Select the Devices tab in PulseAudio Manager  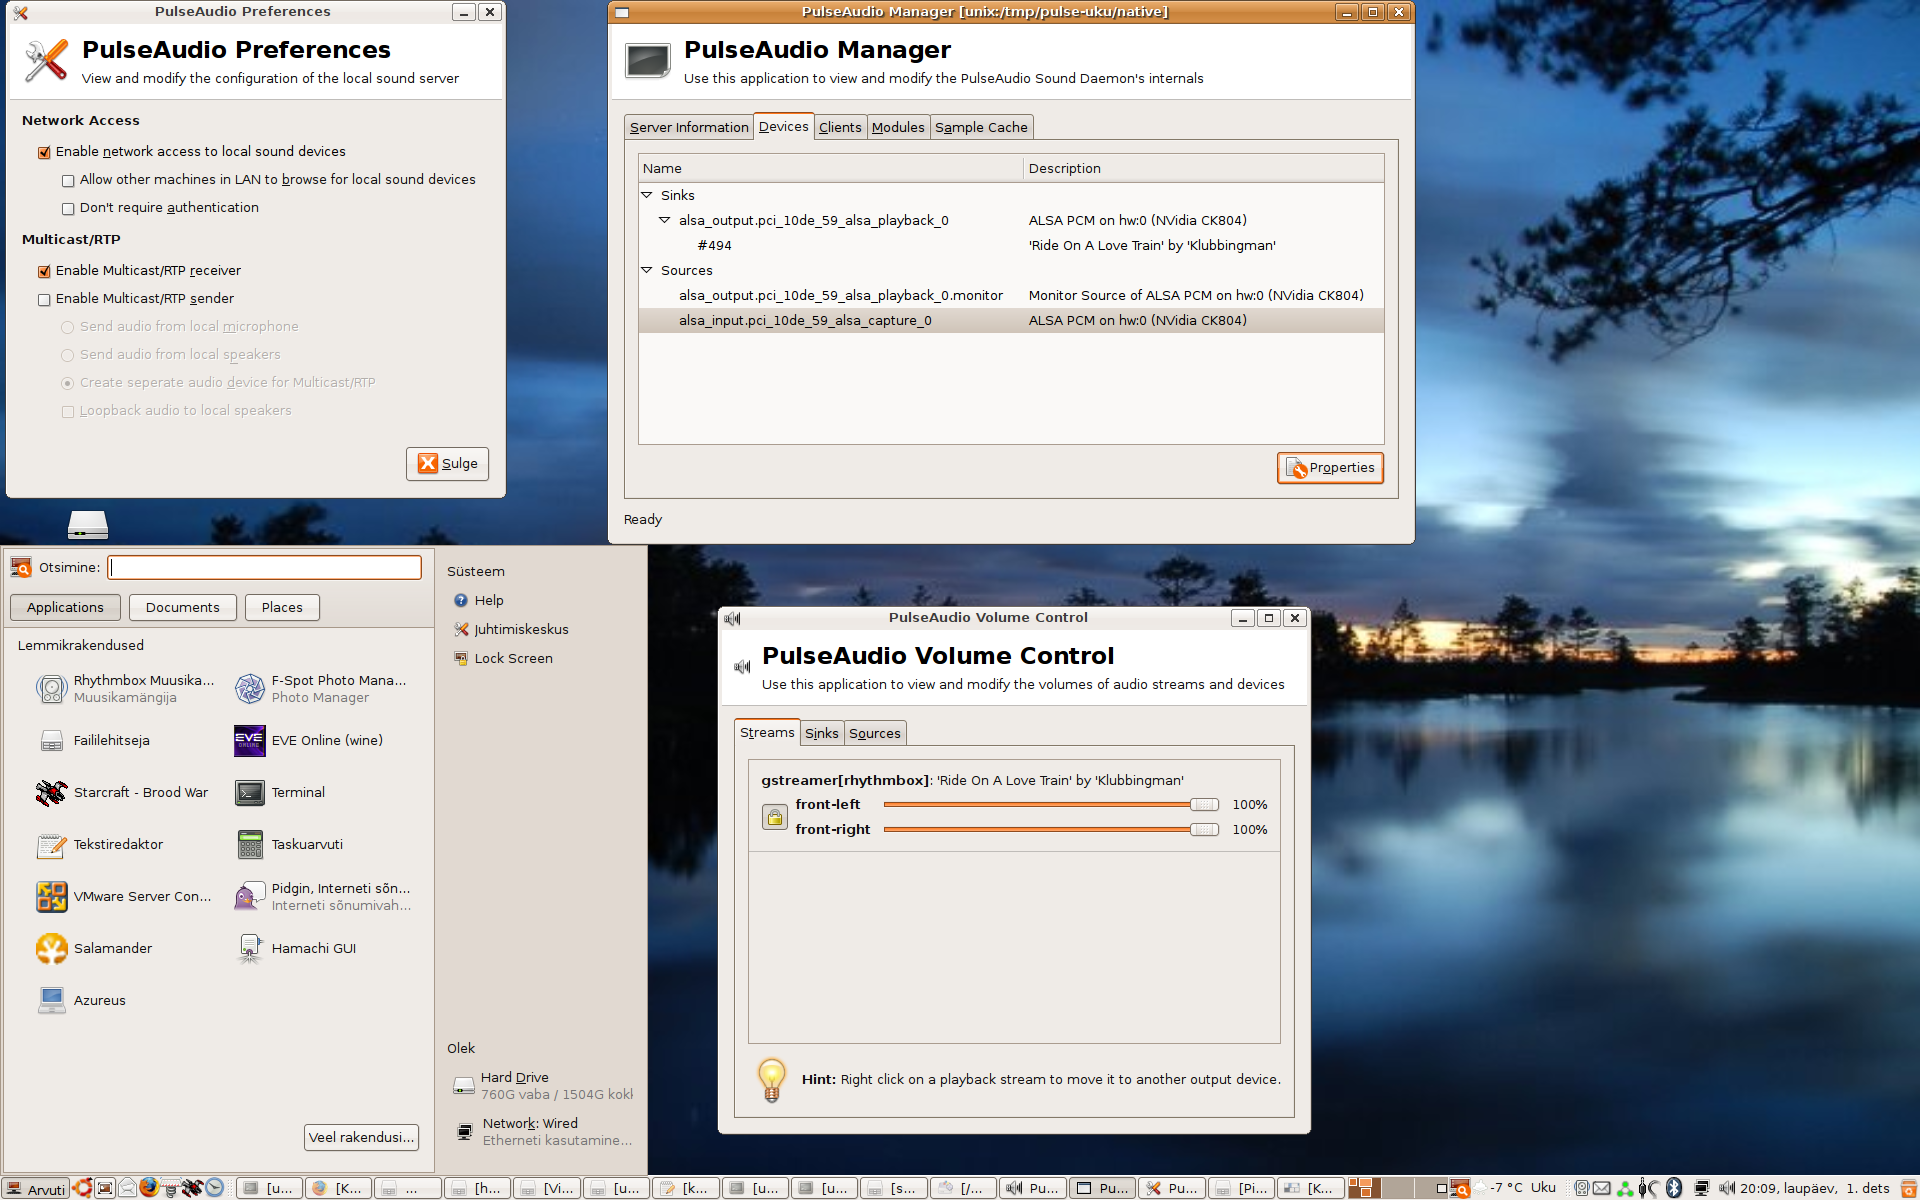coord(784,126)
